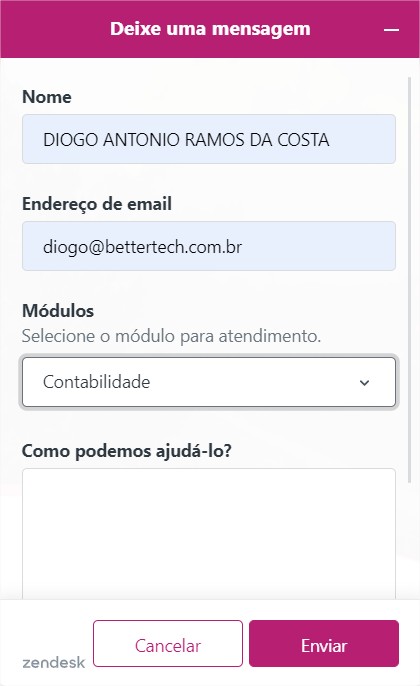
Task: Click the Nome field label
Action: 46,97
